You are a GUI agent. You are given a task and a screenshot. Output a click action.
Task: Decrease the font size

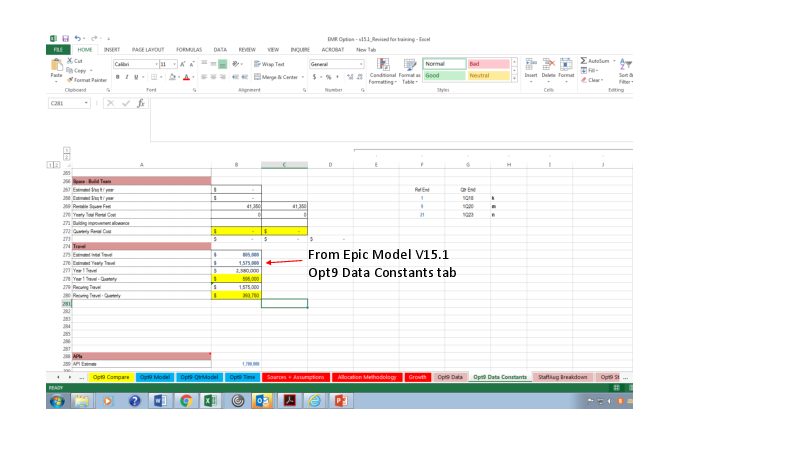(x=192, y=64)
